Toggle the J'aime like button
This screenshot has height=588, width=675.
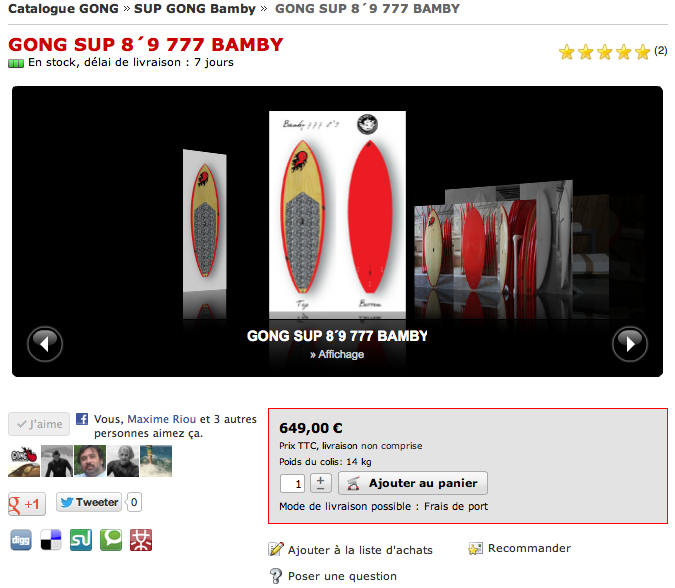click(39, 424)
